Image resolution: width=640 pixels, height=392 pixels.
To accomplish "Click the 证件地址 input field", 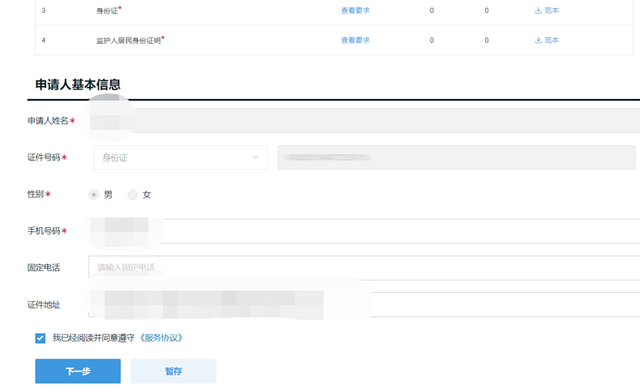I will pyautogui.click(x=364, y=305).
